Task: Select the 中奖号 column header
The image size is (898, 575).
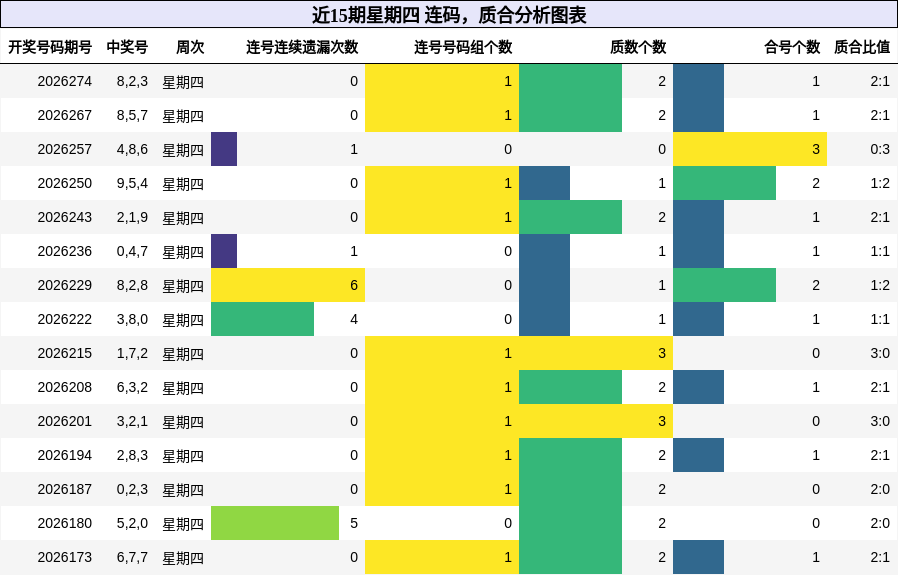Action: click(127, 47)
